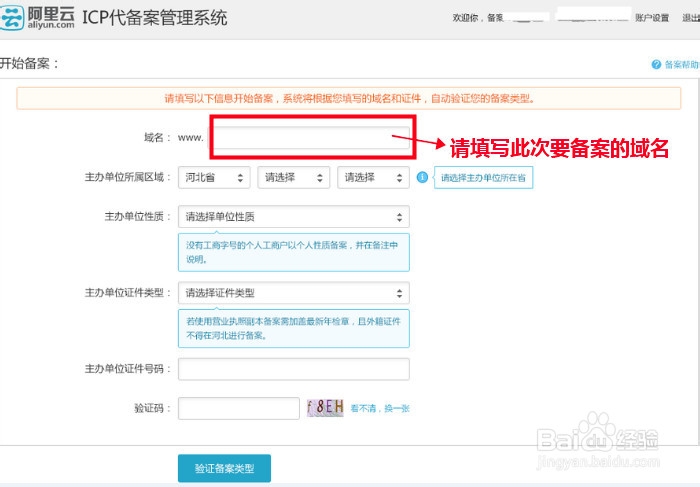Click the 没有工商字号的个人工商户 hint text

pos(292,252)
